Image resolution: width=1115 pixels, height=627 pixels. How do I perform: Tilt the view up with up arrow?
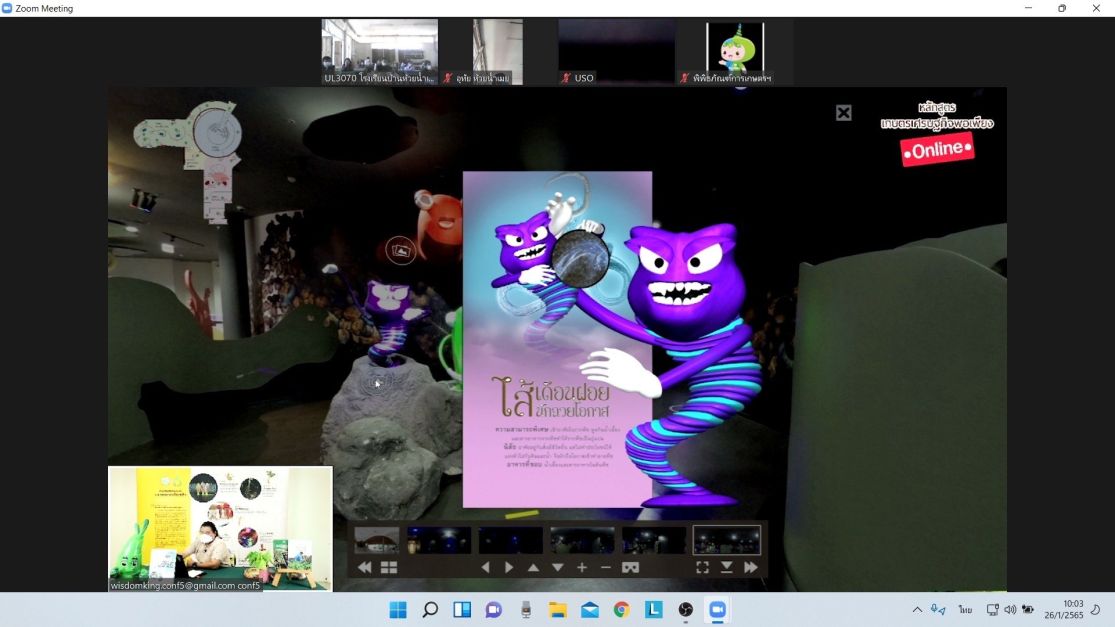[x=533, y=567]
